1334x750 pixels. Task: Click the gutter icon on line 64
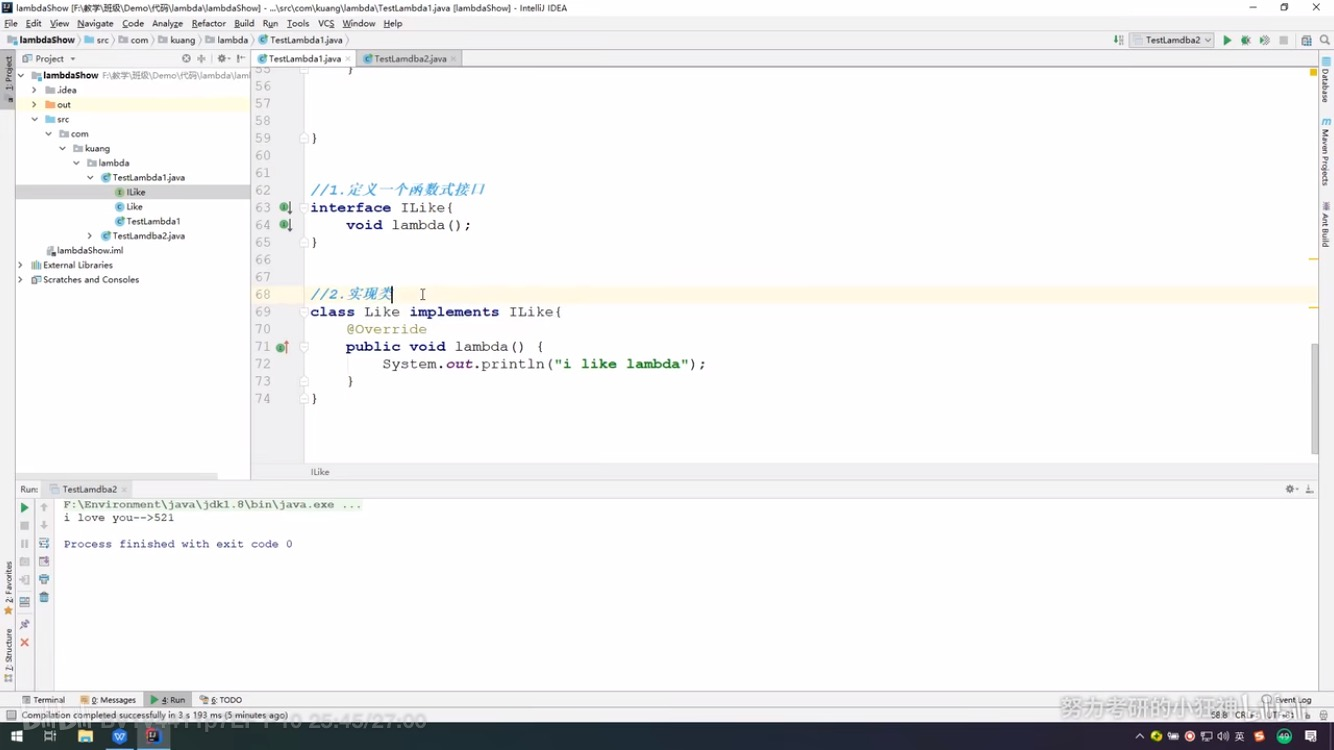[285, 225]
